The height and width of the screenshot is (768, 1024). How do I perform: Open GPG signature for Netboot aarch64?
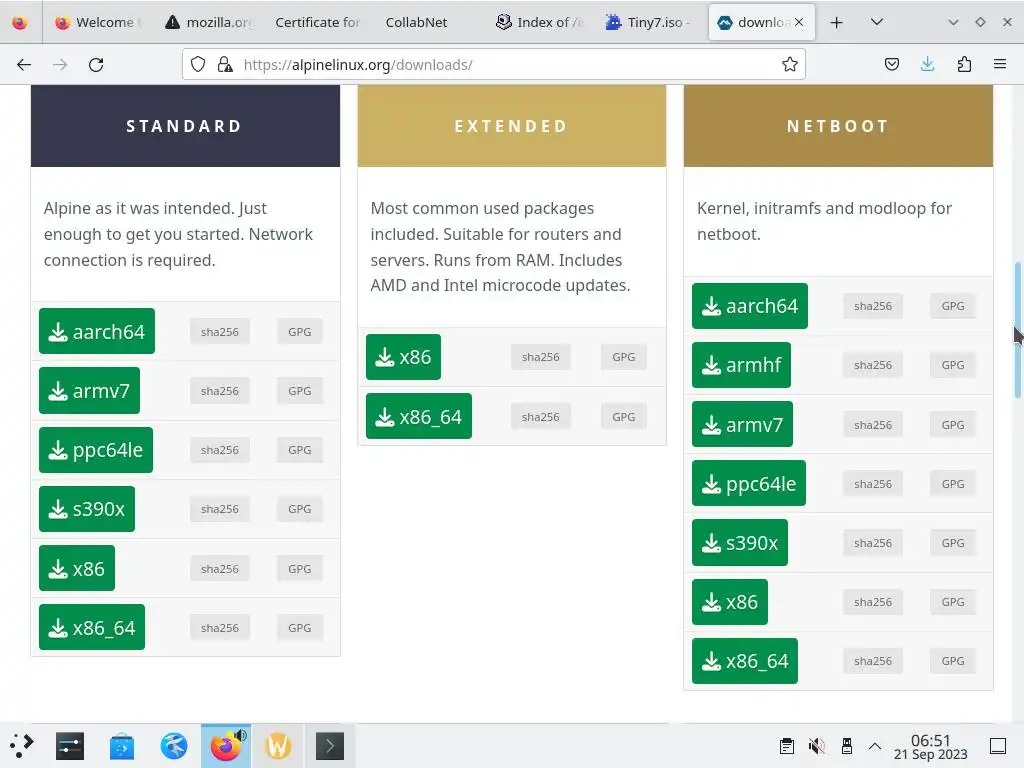(953, 306)
